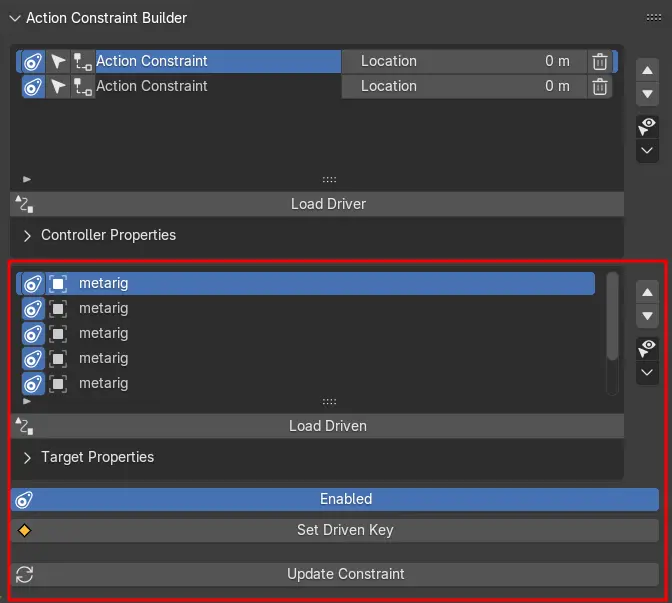Toggle enable icon on fourth metarig row

coord(33,358)
